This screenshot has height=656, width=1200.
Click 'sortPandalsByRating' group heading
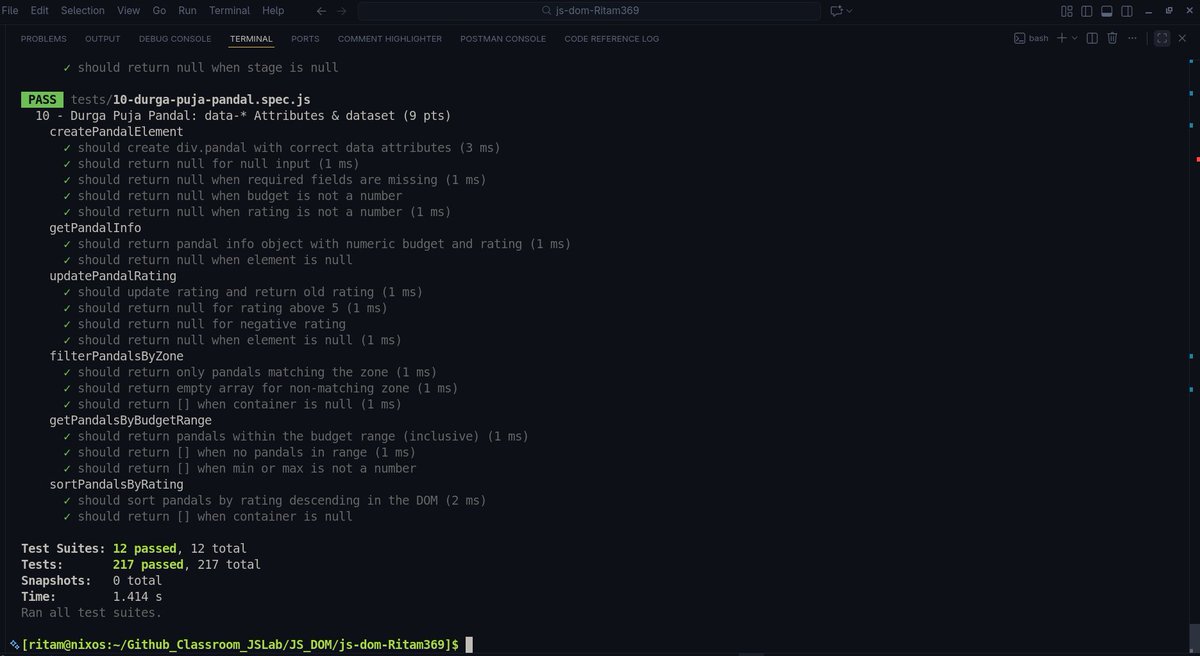pyautogui.click(x=116, y=484)
